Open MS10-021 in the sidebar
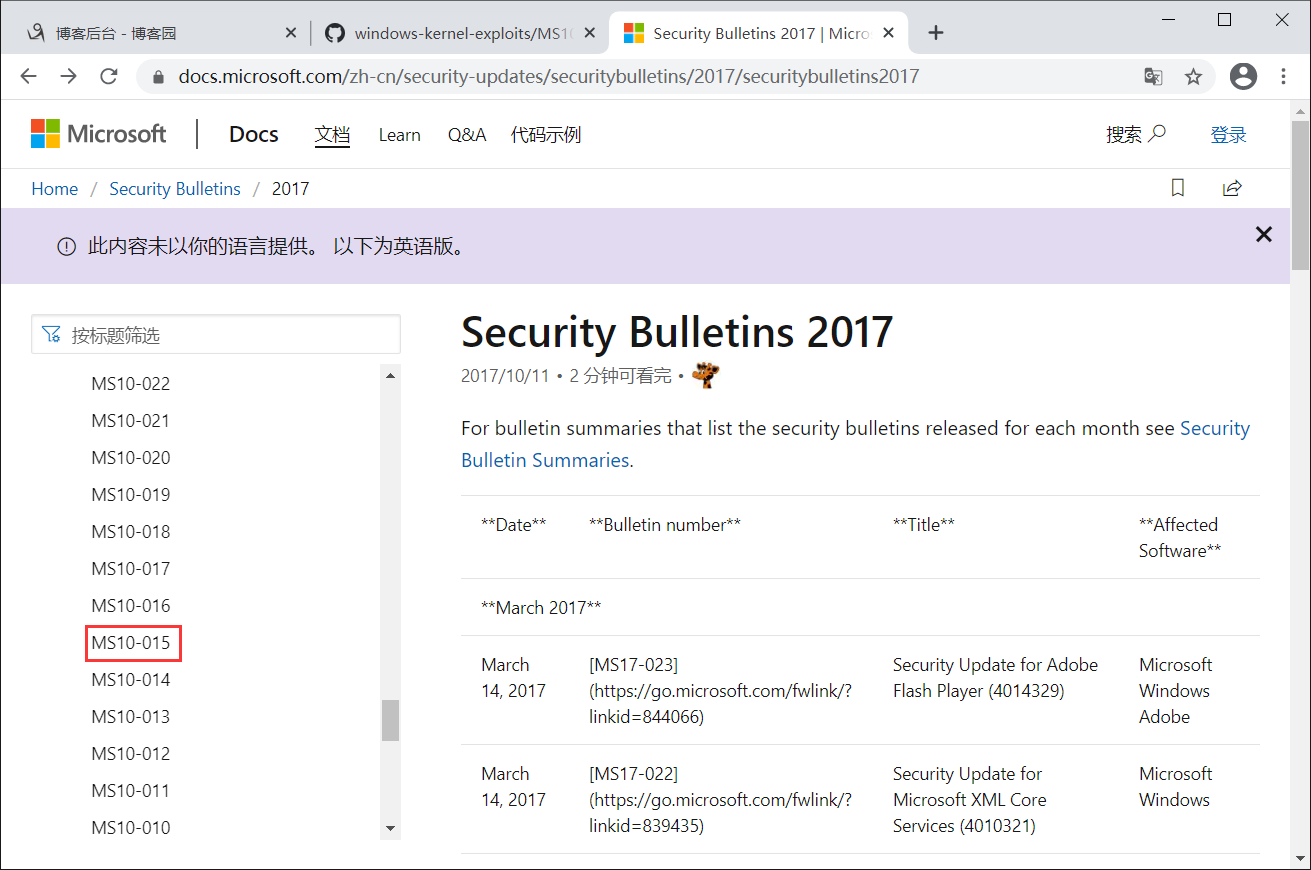Image resolution: width=1311 pixels, height=870 pixels. point(131,421)
